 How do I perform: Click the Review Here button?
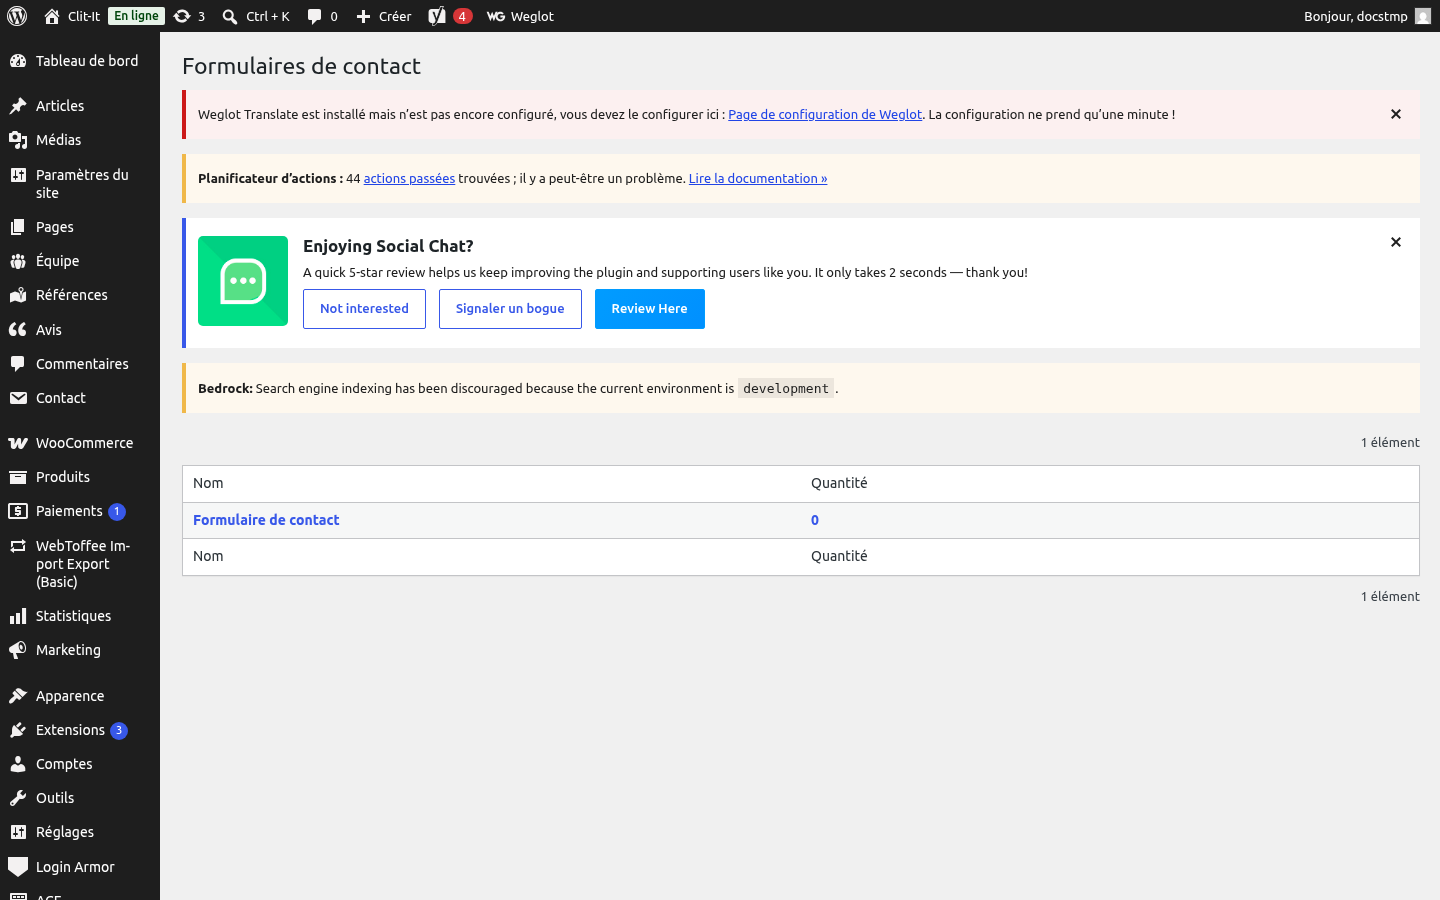[650, 309]
